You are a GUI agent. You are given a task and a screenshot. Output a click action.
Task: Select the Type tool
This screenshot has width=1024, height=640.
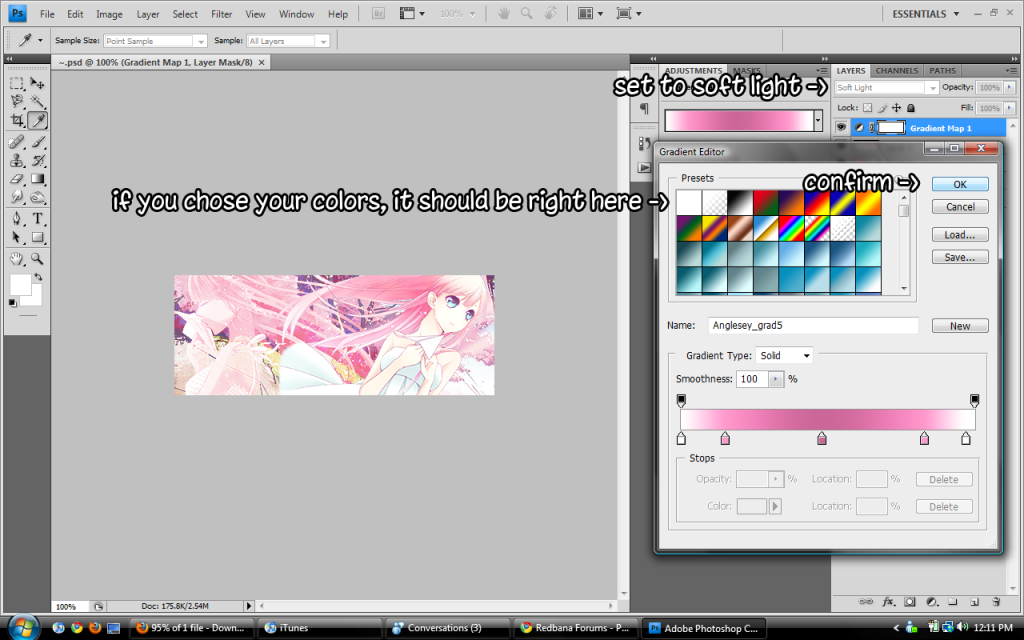(37, 218)
